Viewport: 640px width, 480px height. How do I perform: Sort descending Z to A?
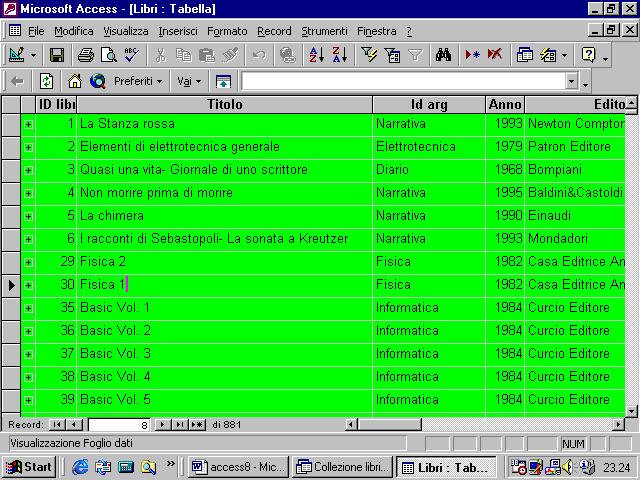pyautogui.click(x=340, y=55)
